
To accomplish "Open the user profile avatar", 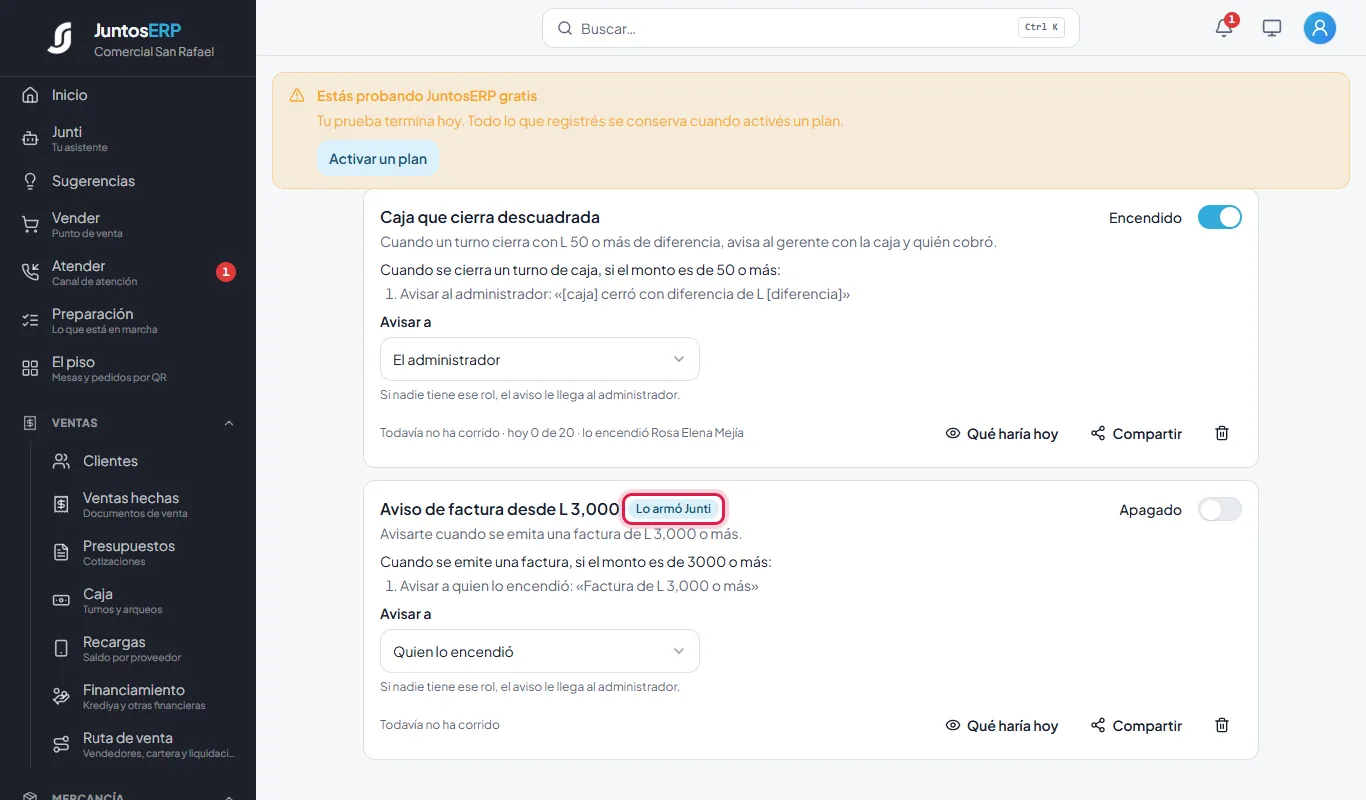I will click(1320, 28).
